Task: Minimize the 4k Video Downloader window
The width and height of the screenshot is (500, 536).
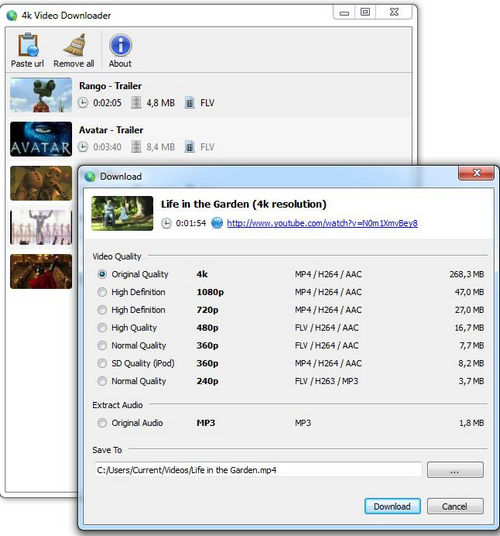Action: 344,13
